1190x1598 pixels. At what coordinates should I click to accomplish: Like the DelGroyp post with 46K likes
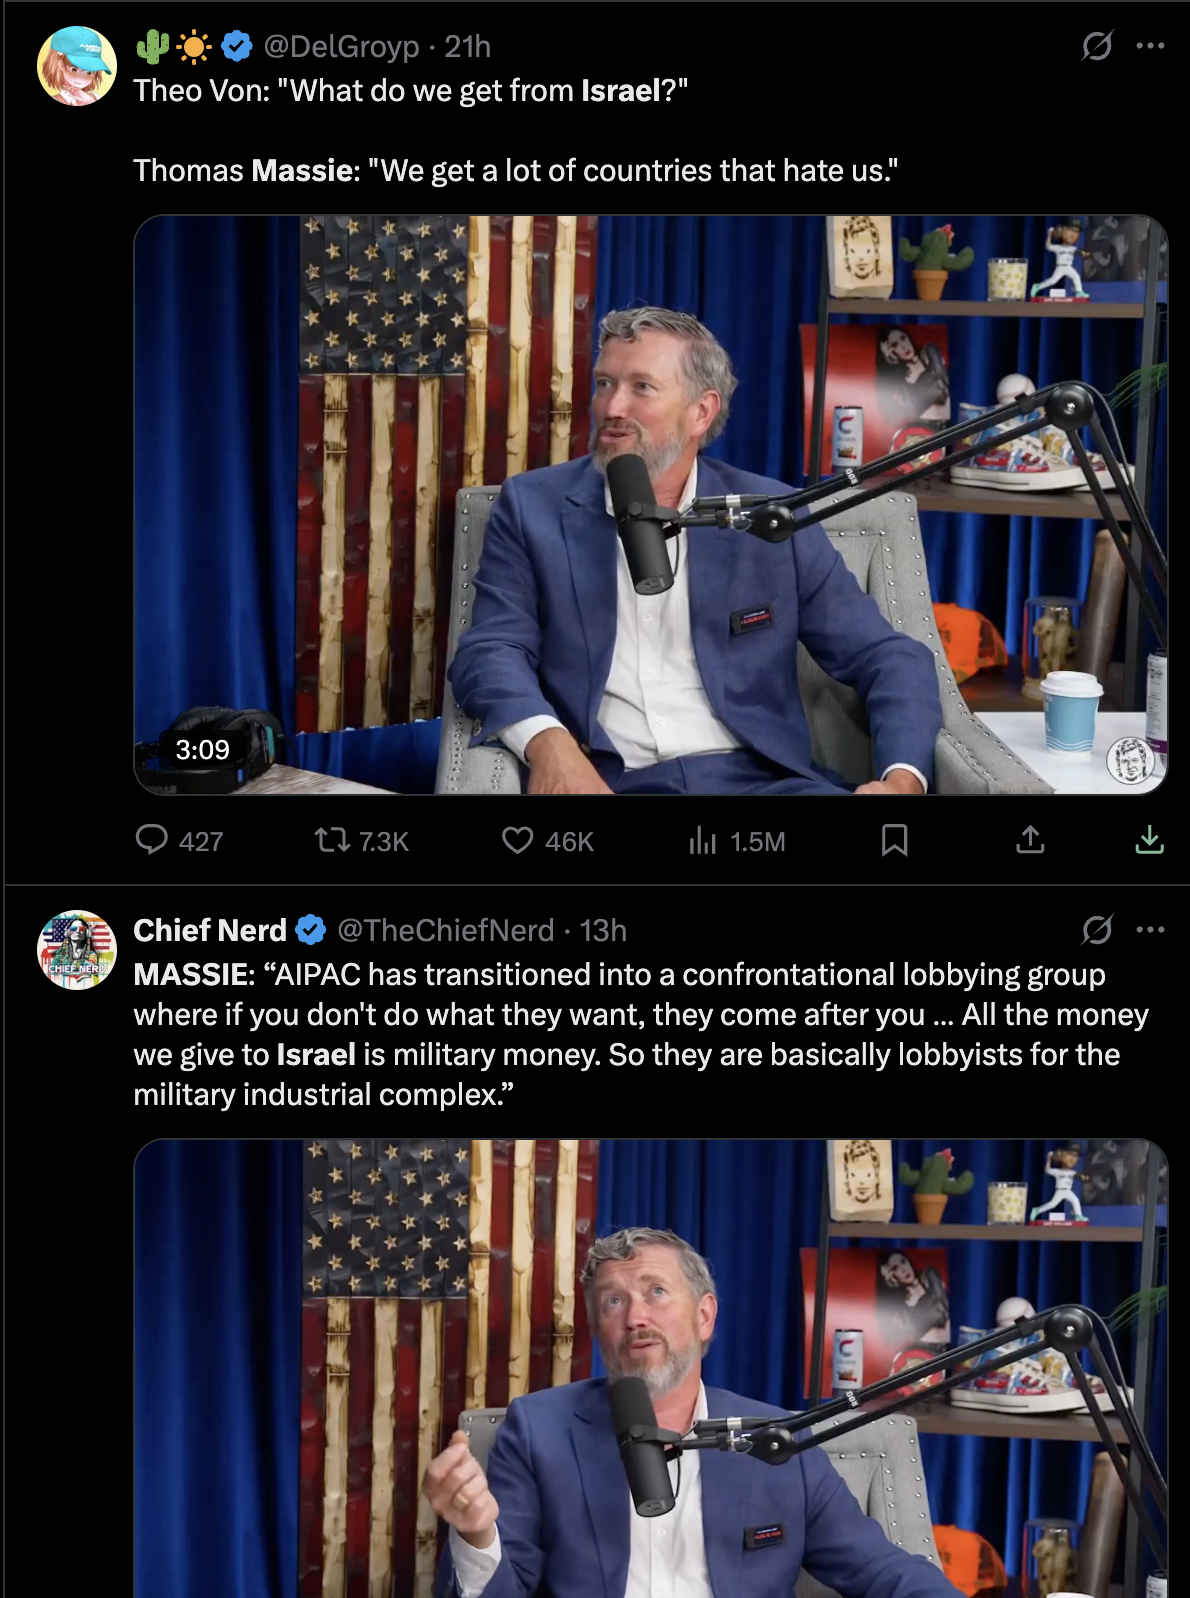(x=547, y=841)
